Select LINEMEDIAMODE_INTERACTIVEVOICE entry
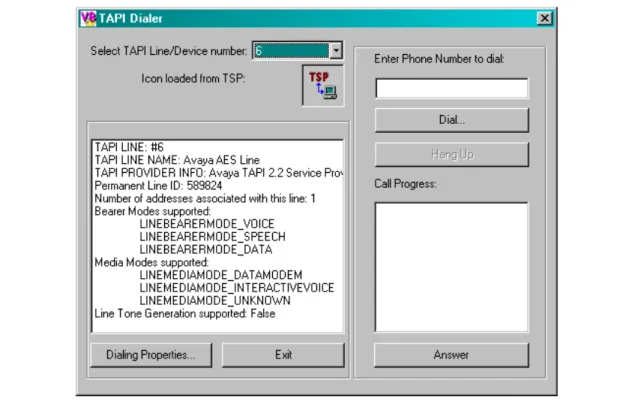The width and height of the screenshot is (629, 408). coord(237,288)
